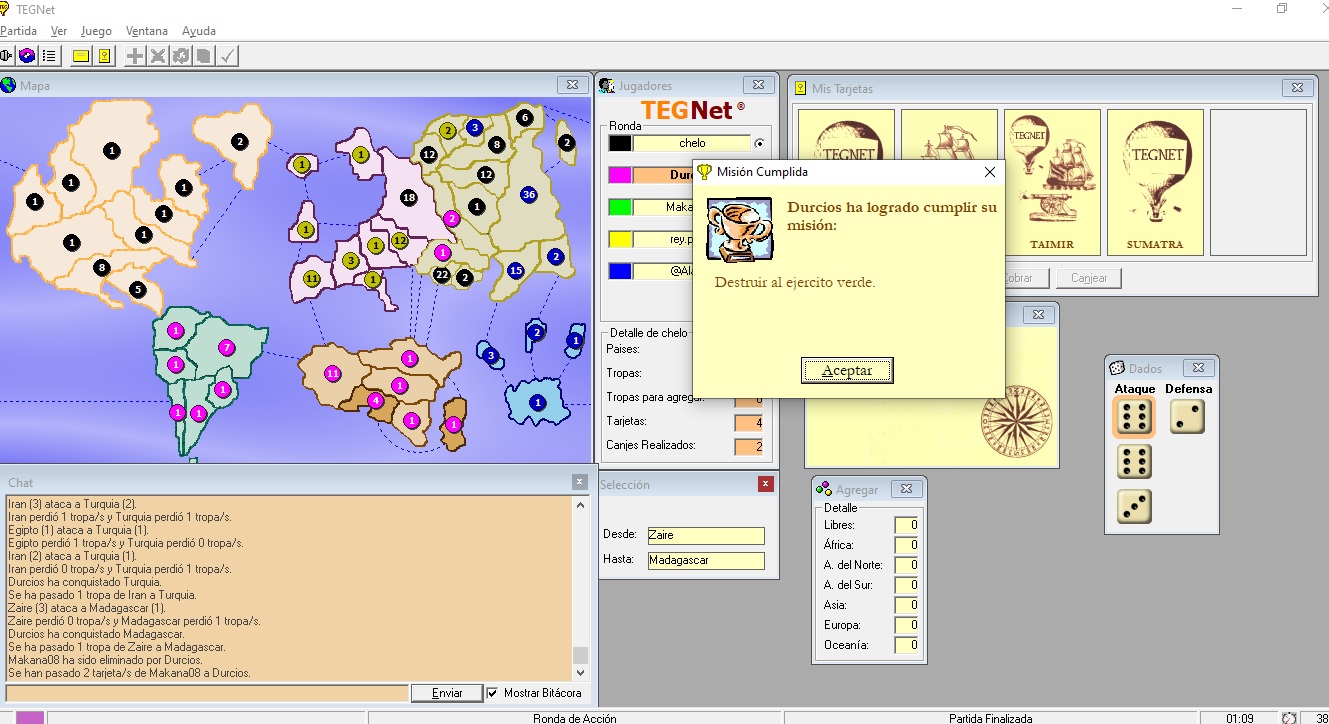Viewport: 1329px width, 724px height.
Task: Open the list view toolbar icon
Action: [48, 56]
